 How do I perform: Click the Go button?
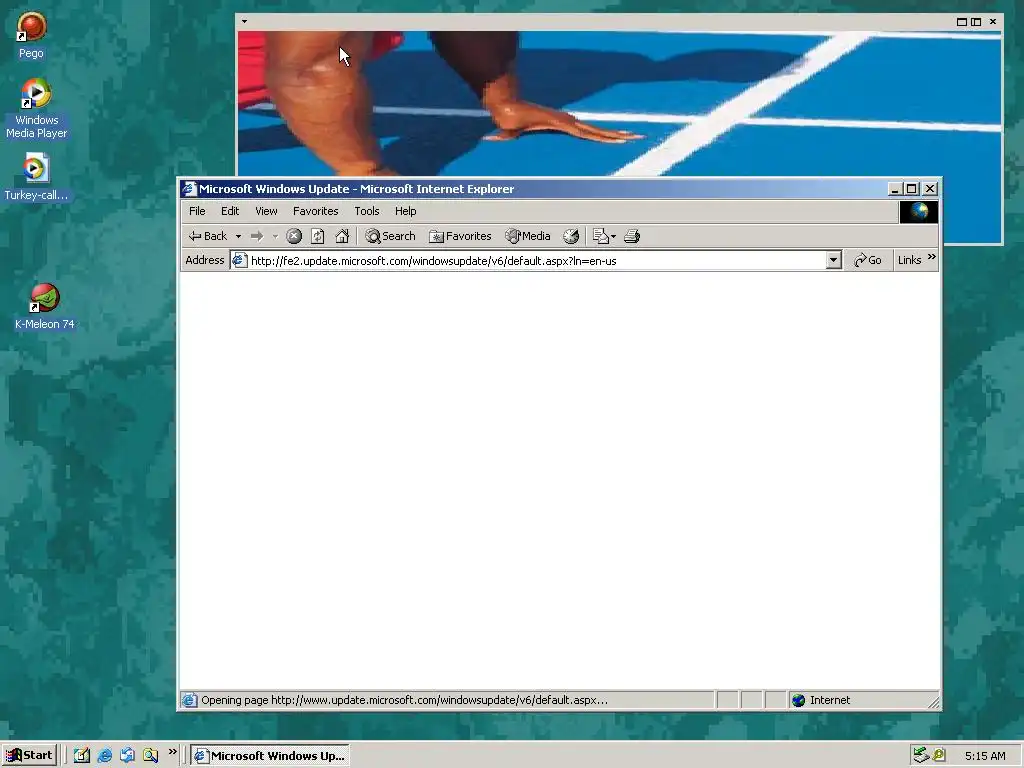pyautogui.click(x=868, y=260)
